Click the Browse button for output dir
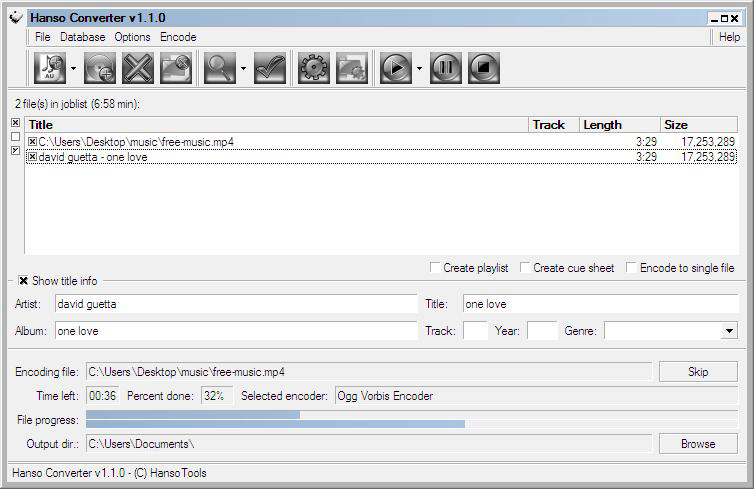754x489 pixels. (698, 444)
